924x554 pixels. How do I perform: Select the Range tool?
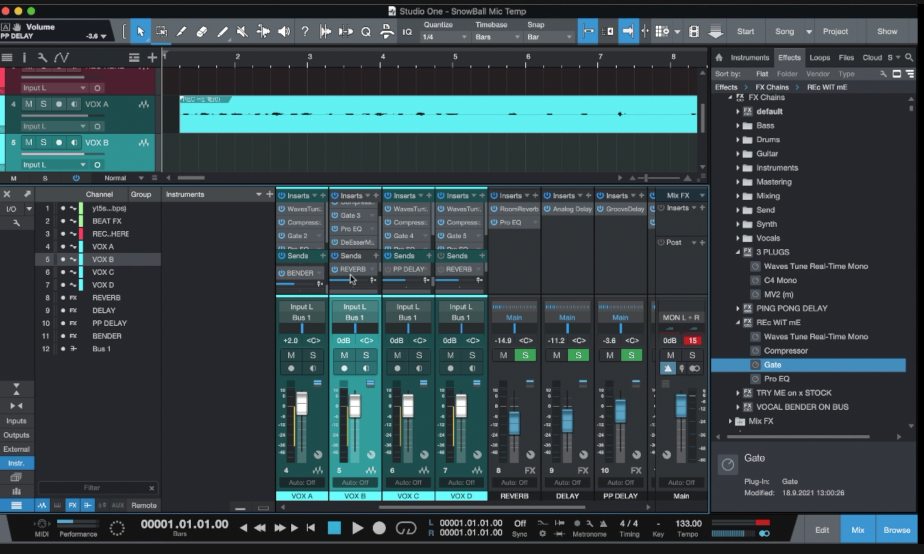point(161,31)
